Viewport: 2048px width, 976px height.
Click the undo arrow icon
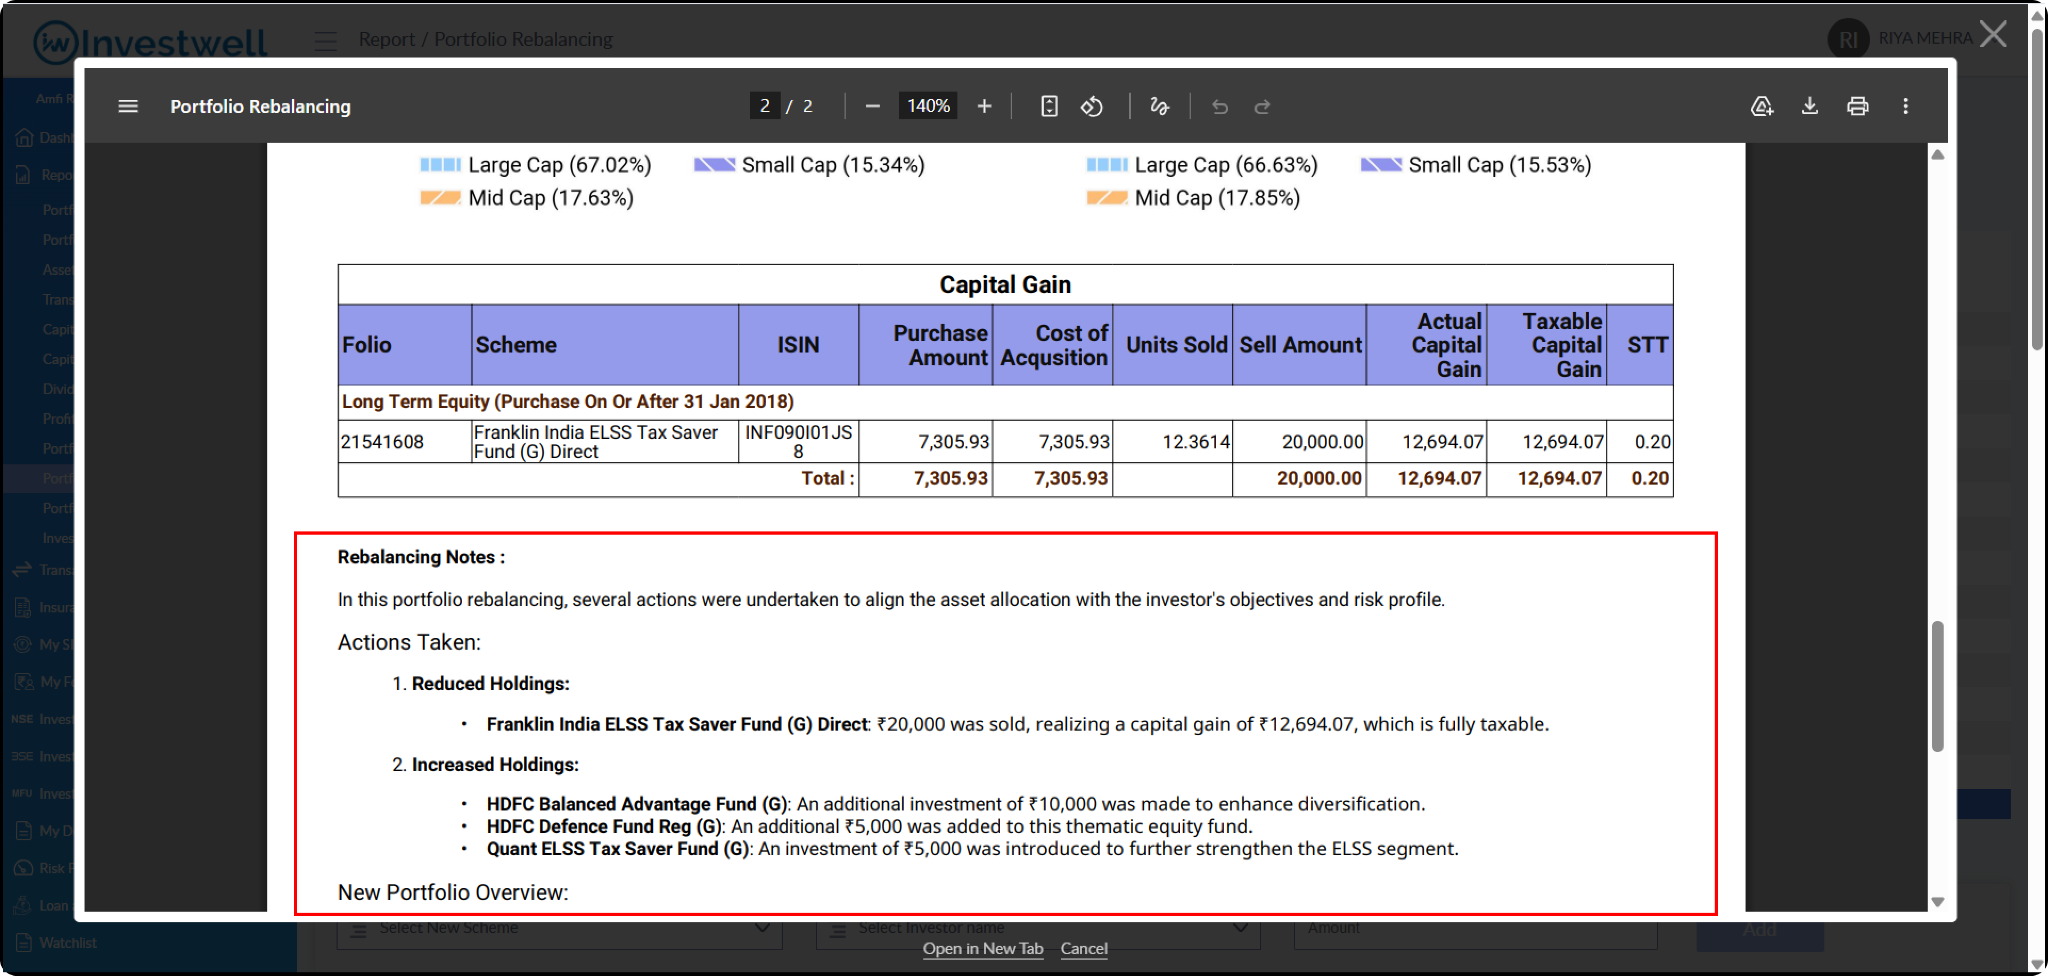[1220, 106]
